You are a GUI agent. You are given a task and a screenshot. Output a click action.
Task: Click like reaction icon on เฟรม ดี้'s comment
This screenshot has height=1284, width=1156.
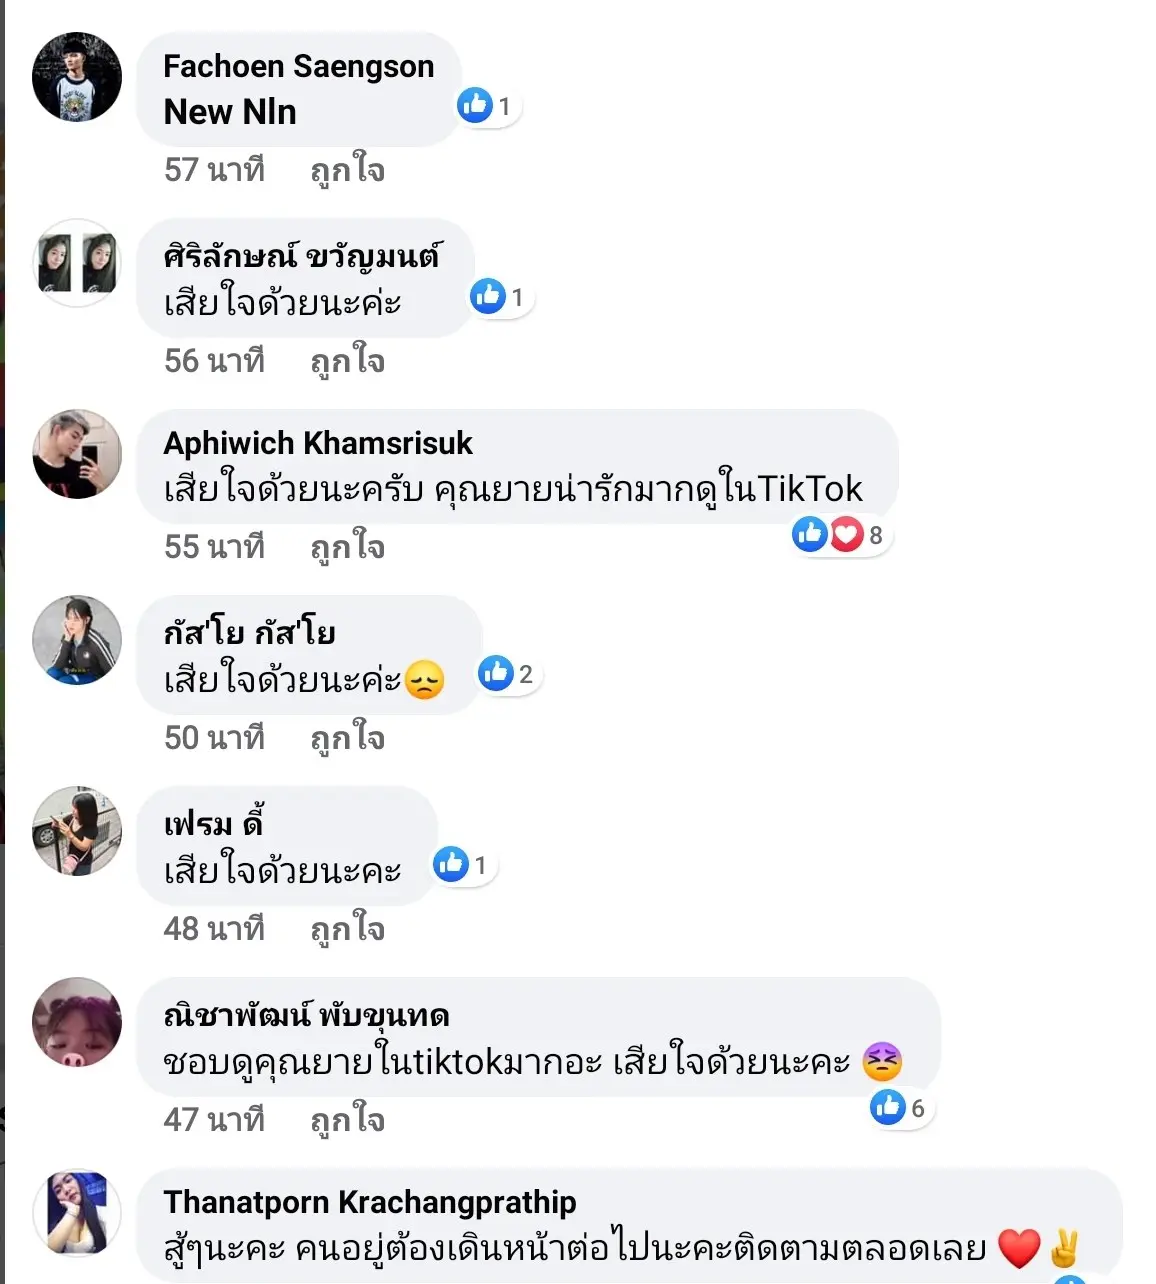coord(451,864)
